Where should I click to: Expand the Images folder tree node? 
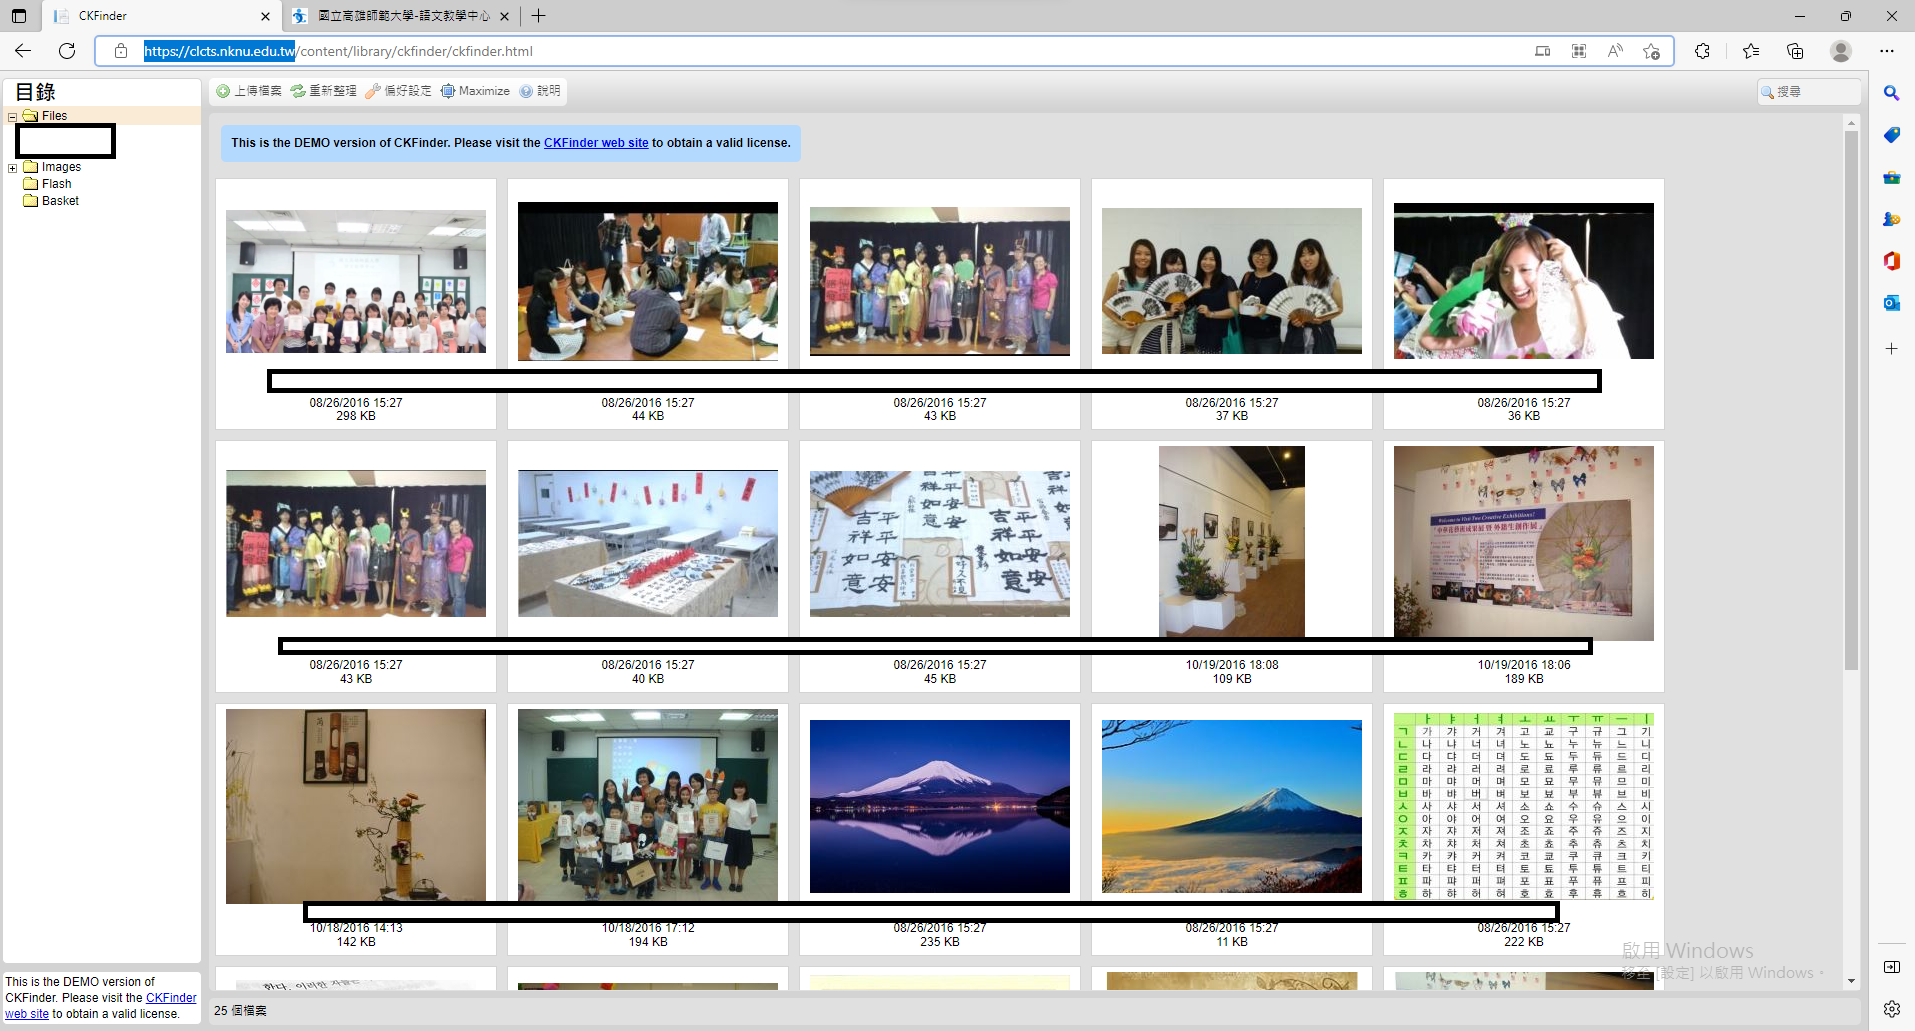click(x=12, y=168)
